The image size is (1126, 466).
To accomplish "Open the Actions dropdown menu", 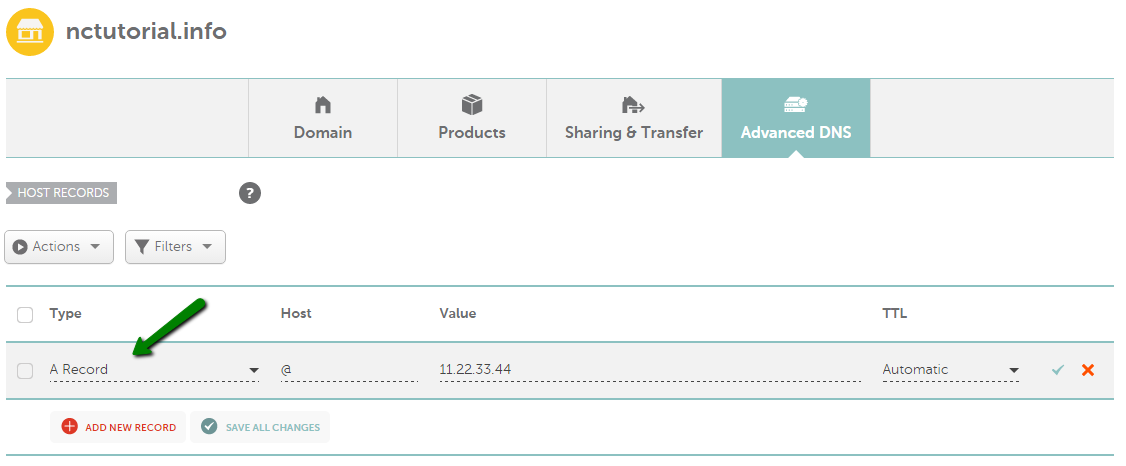I will [59, 246].
